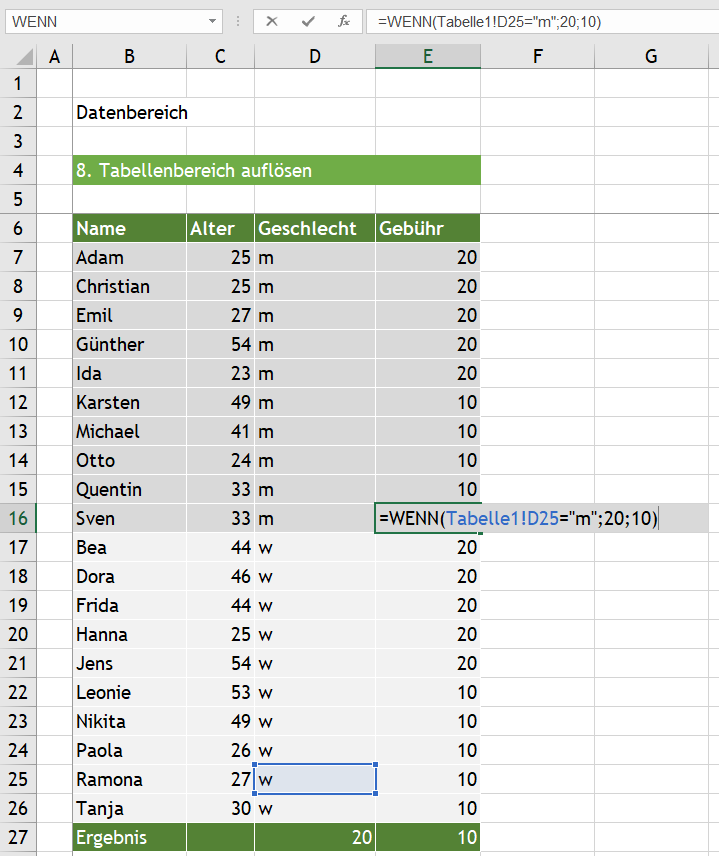Click the Gebühr header cell
This screenshot has height=856, width=719.
pos(427,228)
